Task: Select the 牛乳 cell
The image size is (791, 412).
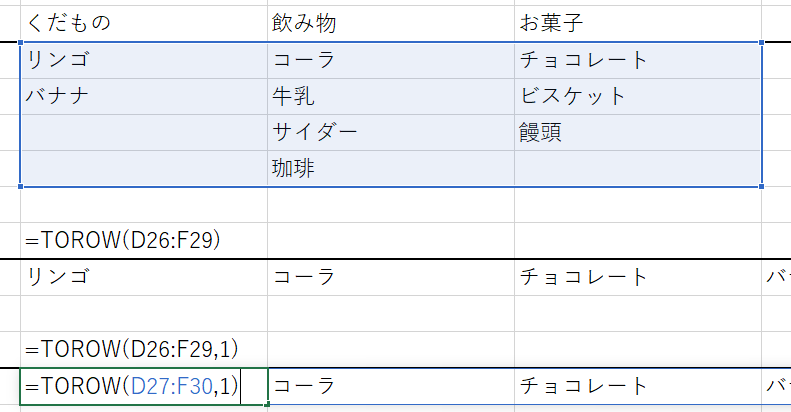Action: 294,96
